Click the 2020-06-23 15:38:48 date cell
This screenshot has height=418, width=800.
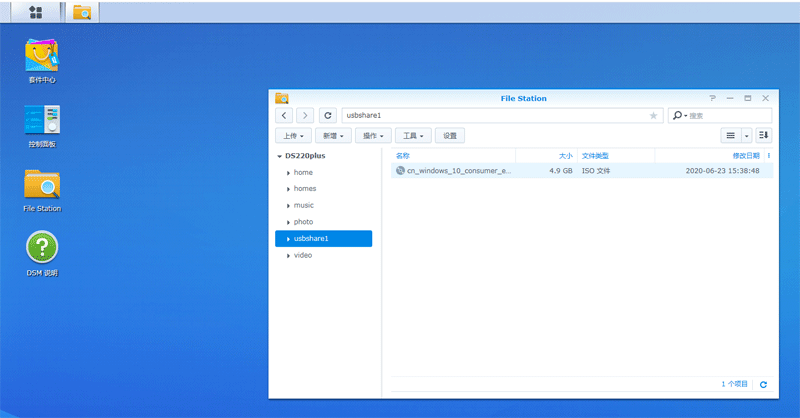(722, 170)
